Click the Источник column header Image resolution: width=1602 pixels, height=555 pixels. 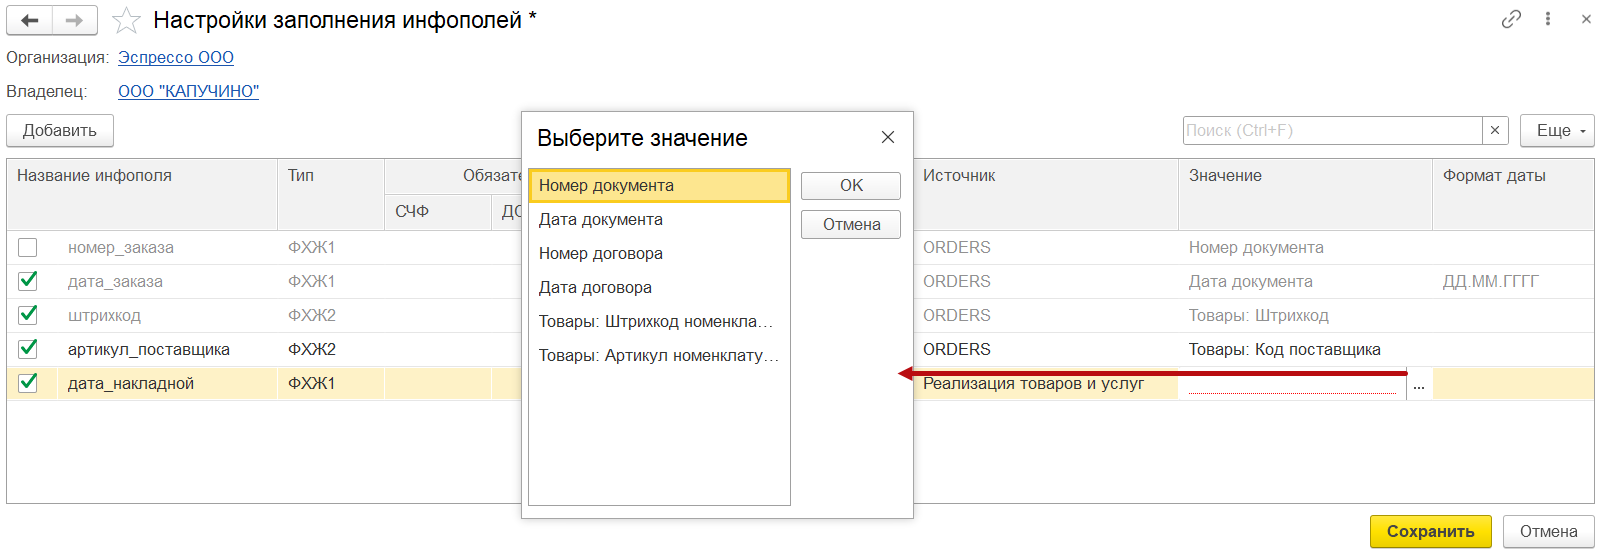click(1046, 194)
